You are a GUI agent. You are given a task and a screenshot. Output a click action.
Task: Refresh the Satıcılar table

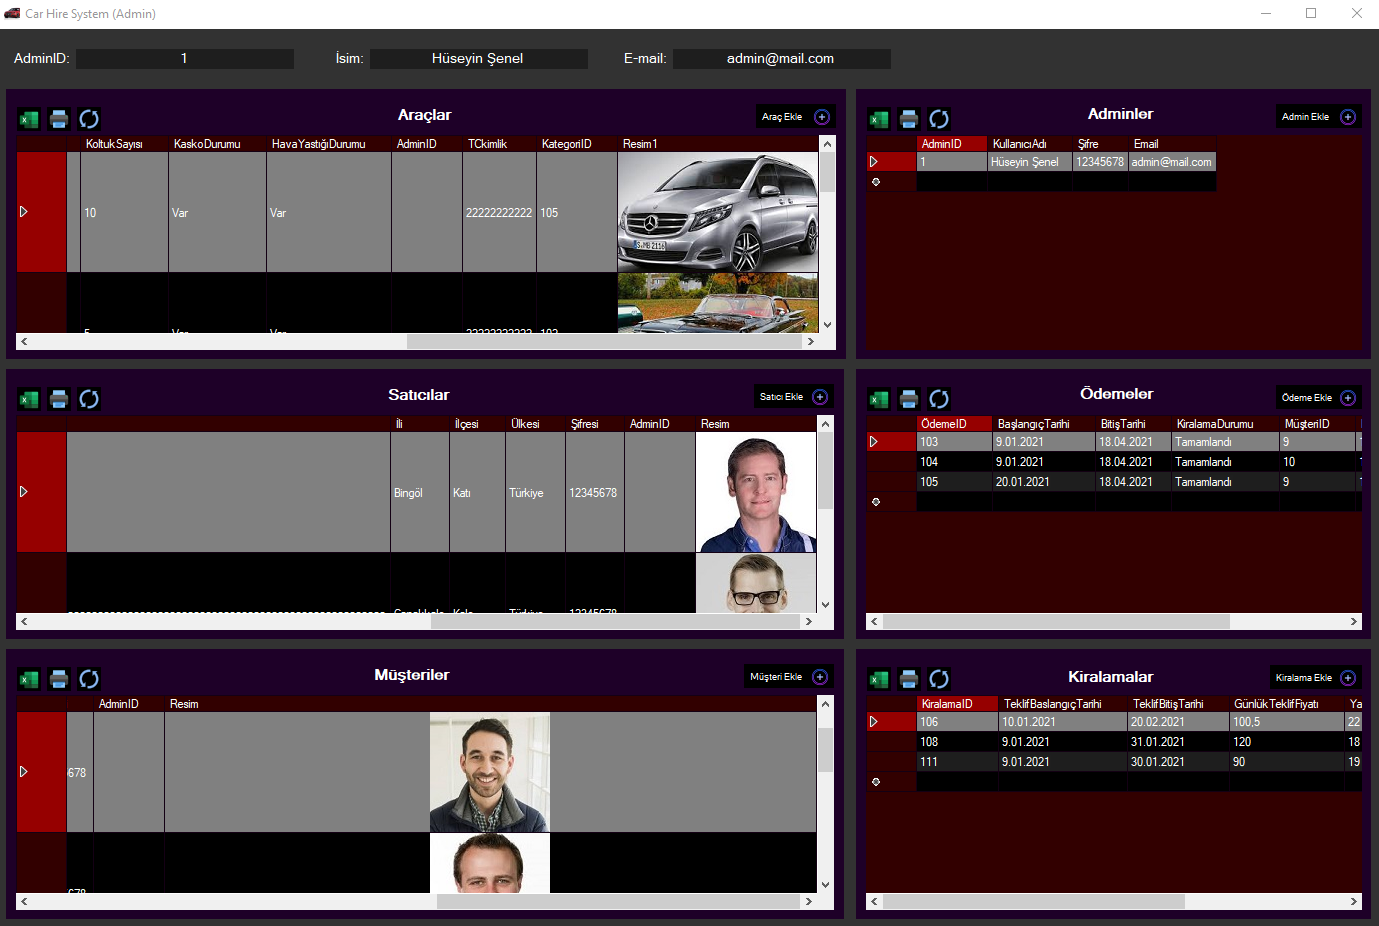(89, 399)
